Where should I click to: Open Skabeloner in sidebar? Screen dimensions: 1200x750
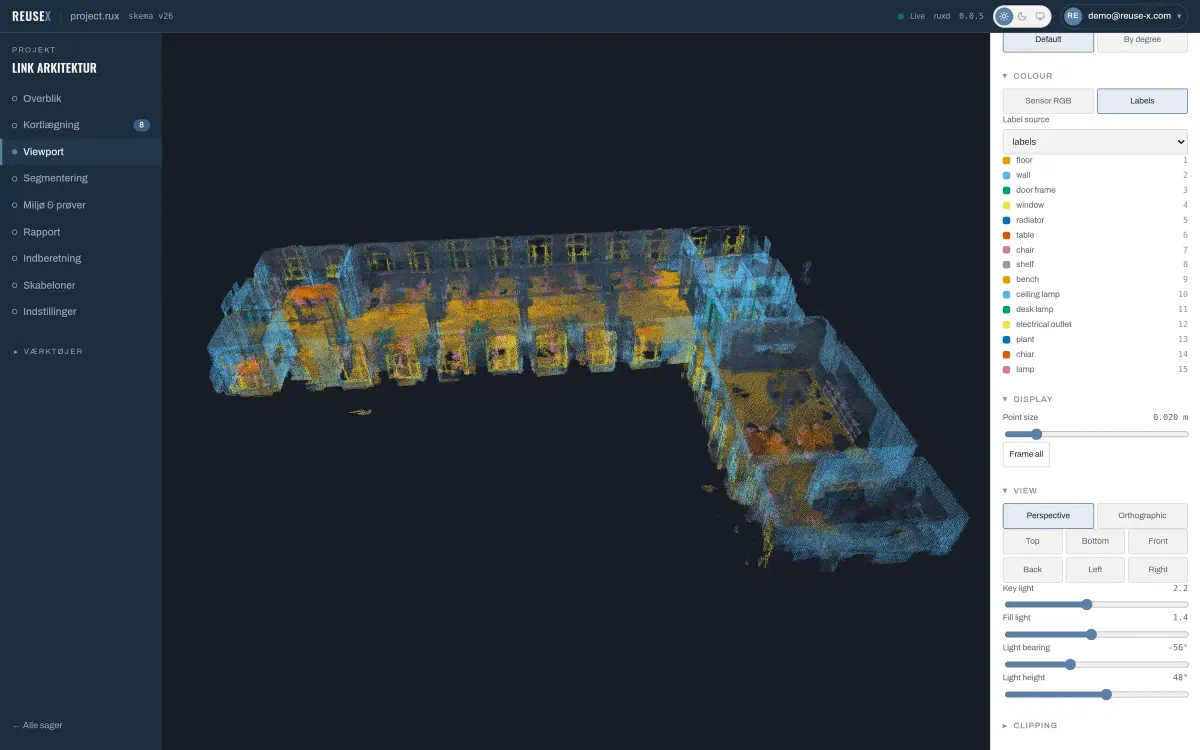click(81, 285)
